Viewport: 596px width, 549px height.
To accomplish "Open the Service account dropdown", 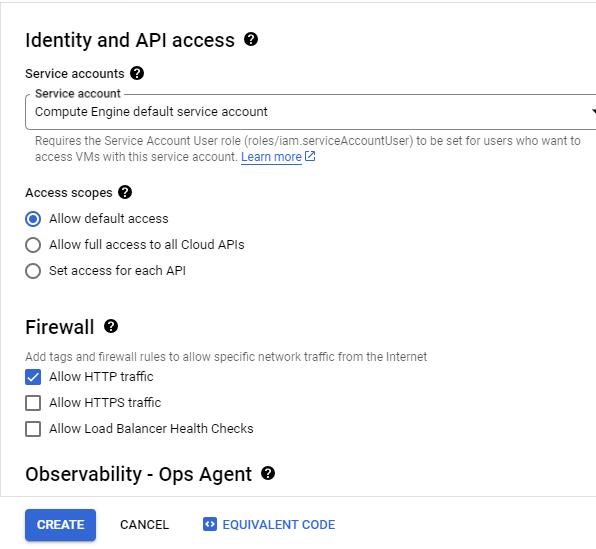I will pos(311,112).
